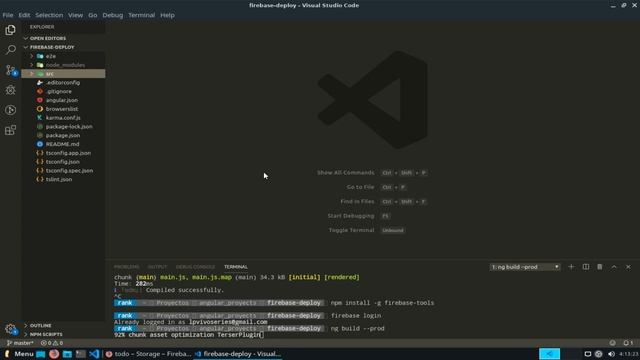Screen dimensions: 640x360
Task: Open the Explorer view in activity bar
Action: (x=11, y=30)
